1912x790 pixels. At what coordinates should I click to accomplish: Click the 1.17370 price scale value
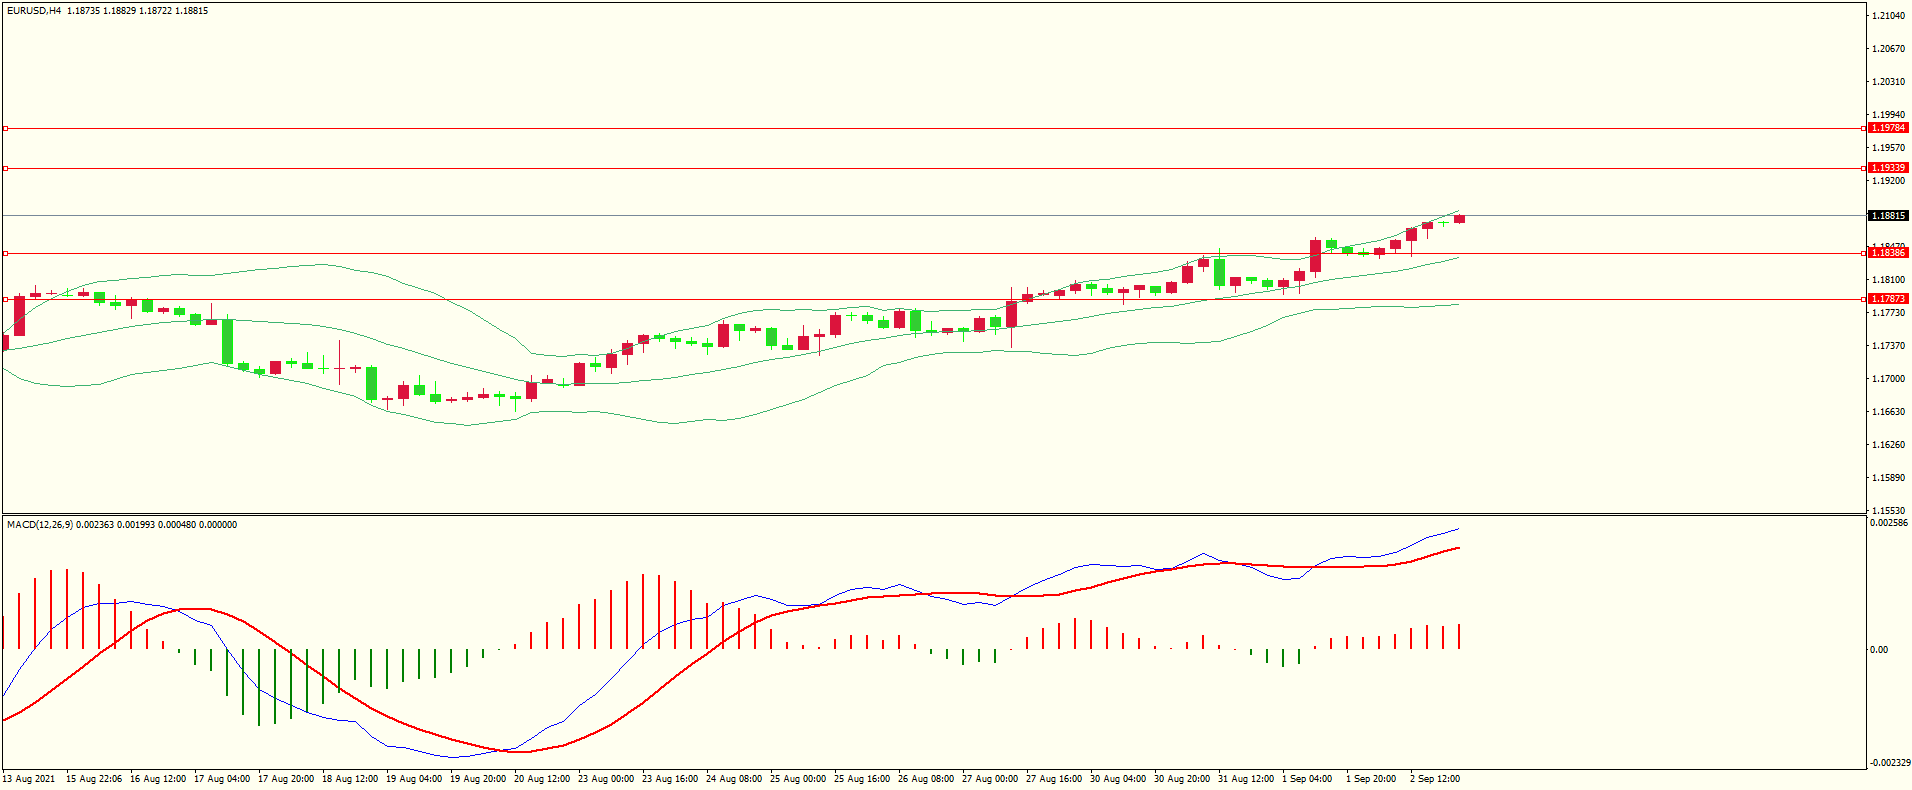pos(1888,346)
